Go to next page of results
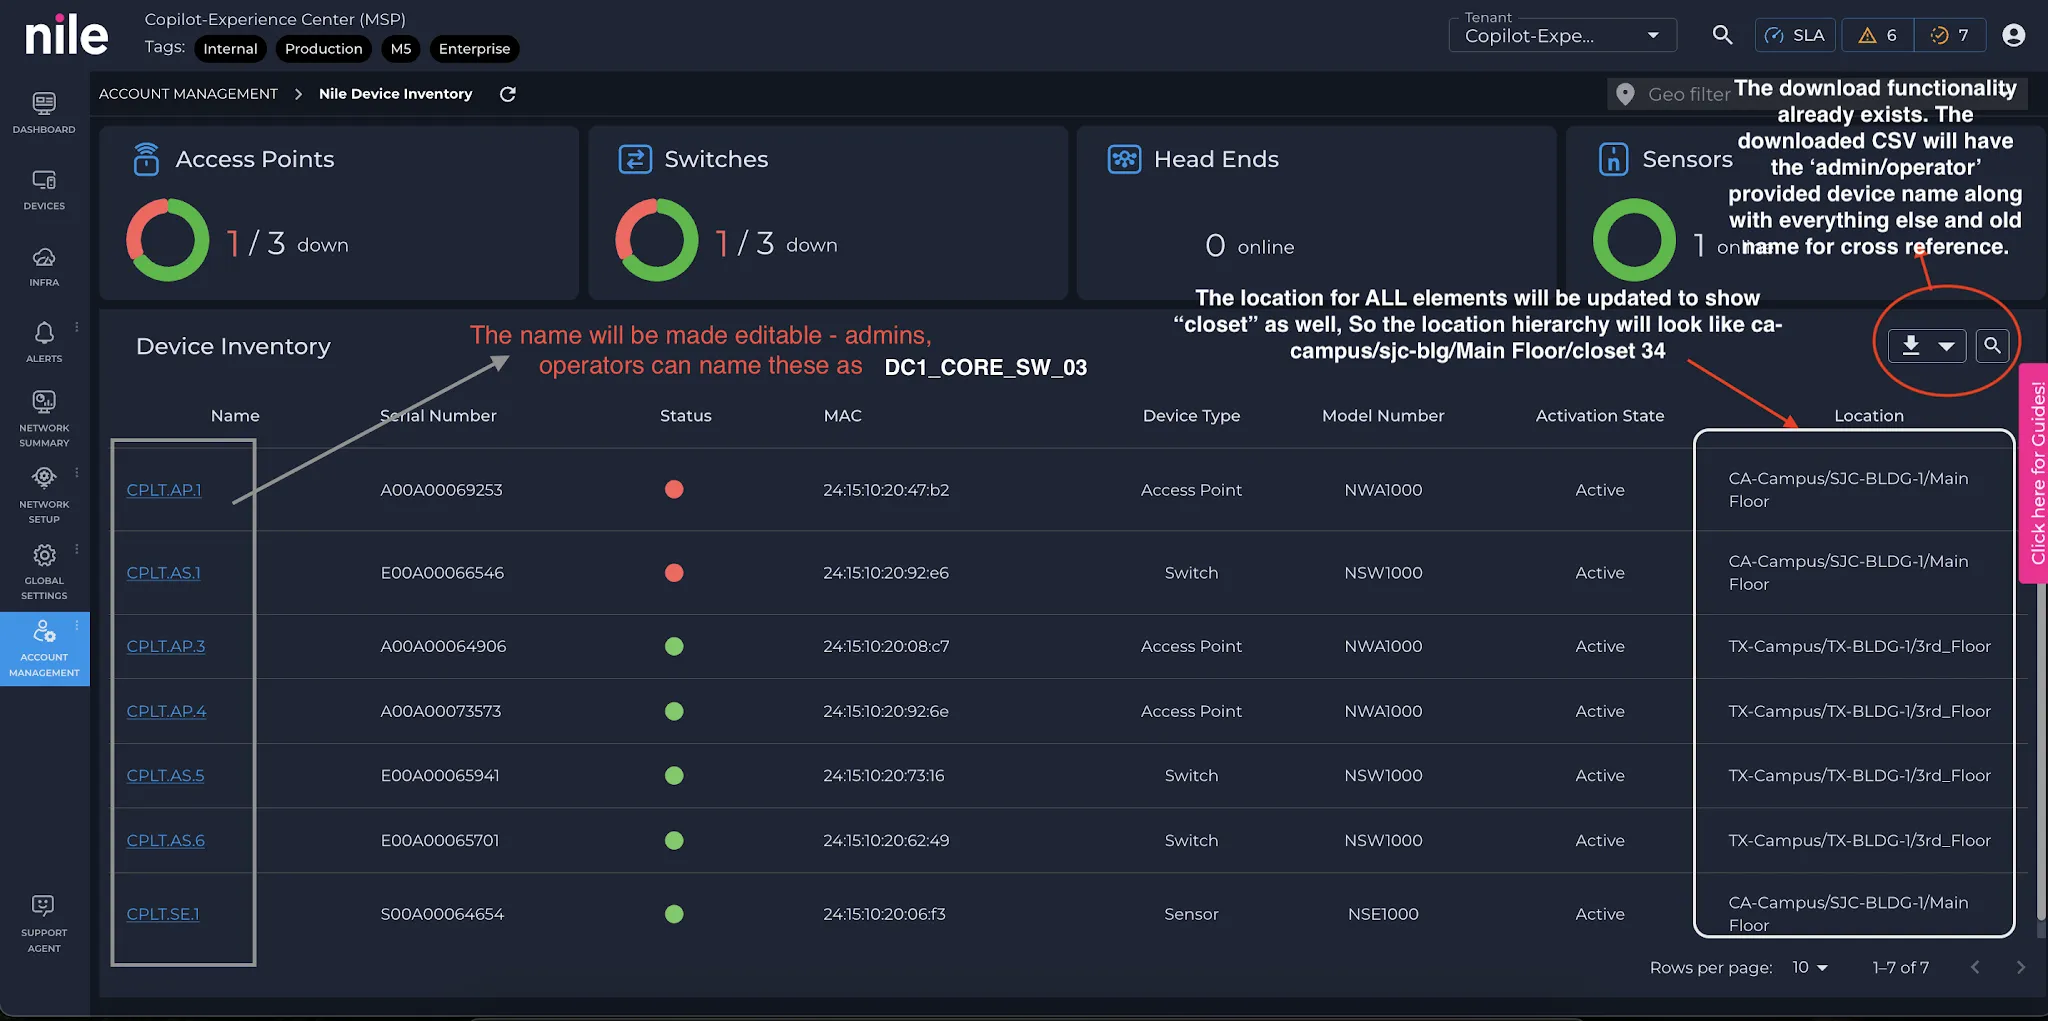 (x=2020, y=967)
